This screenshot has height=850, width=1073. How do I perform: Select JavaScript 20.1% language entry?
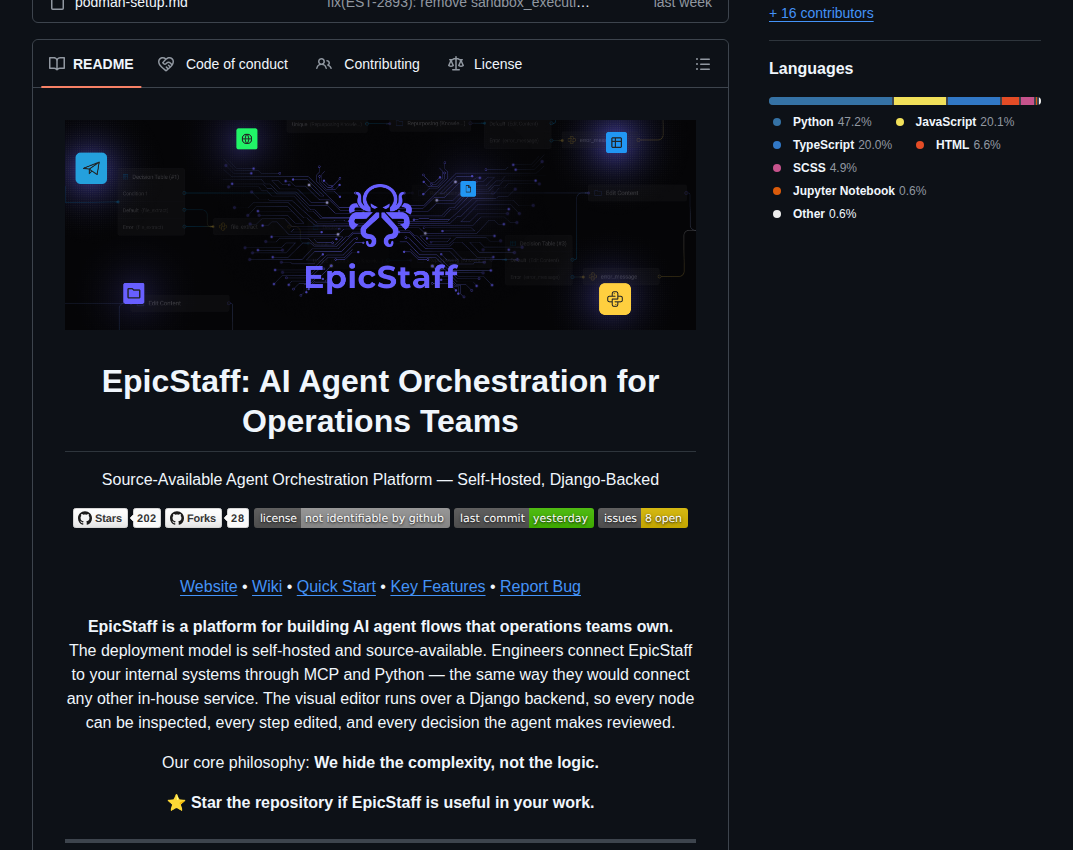(x=955, y=122)
